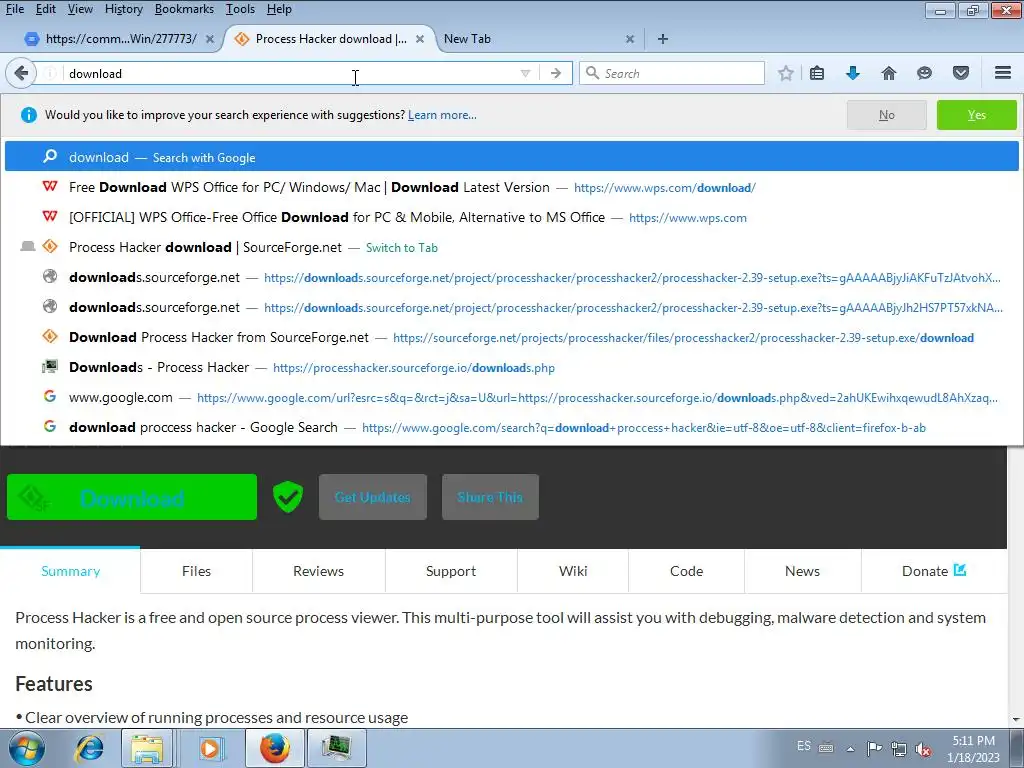Open a new tab with plus button
This screenshot has height=768, width=1024.
point(663,39)
